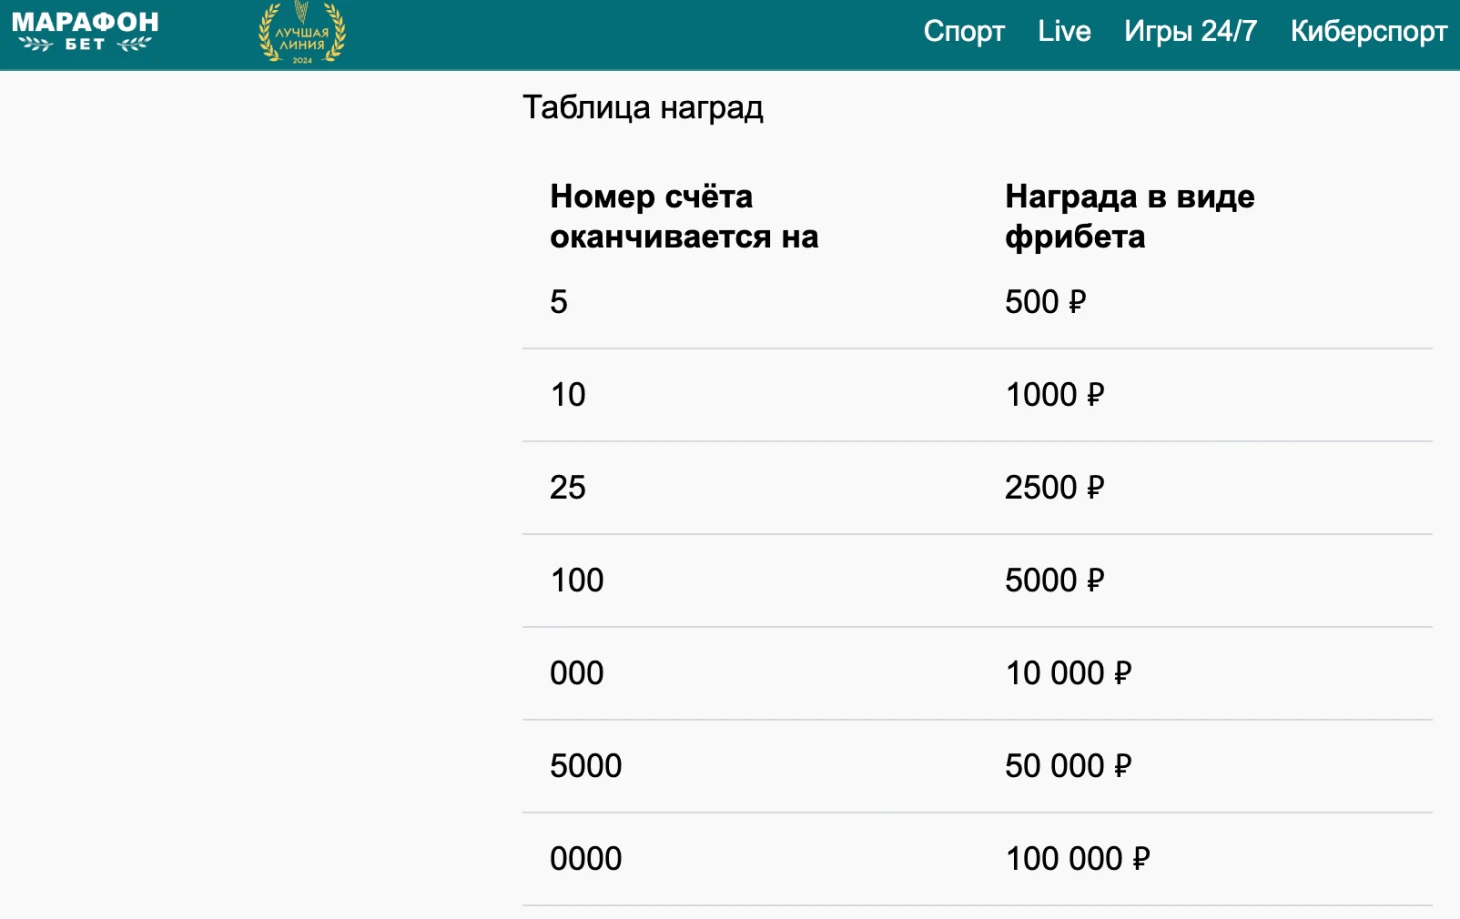
Task: Click the 2500 ₽ freebet amount
Action: coord(1054,488)
